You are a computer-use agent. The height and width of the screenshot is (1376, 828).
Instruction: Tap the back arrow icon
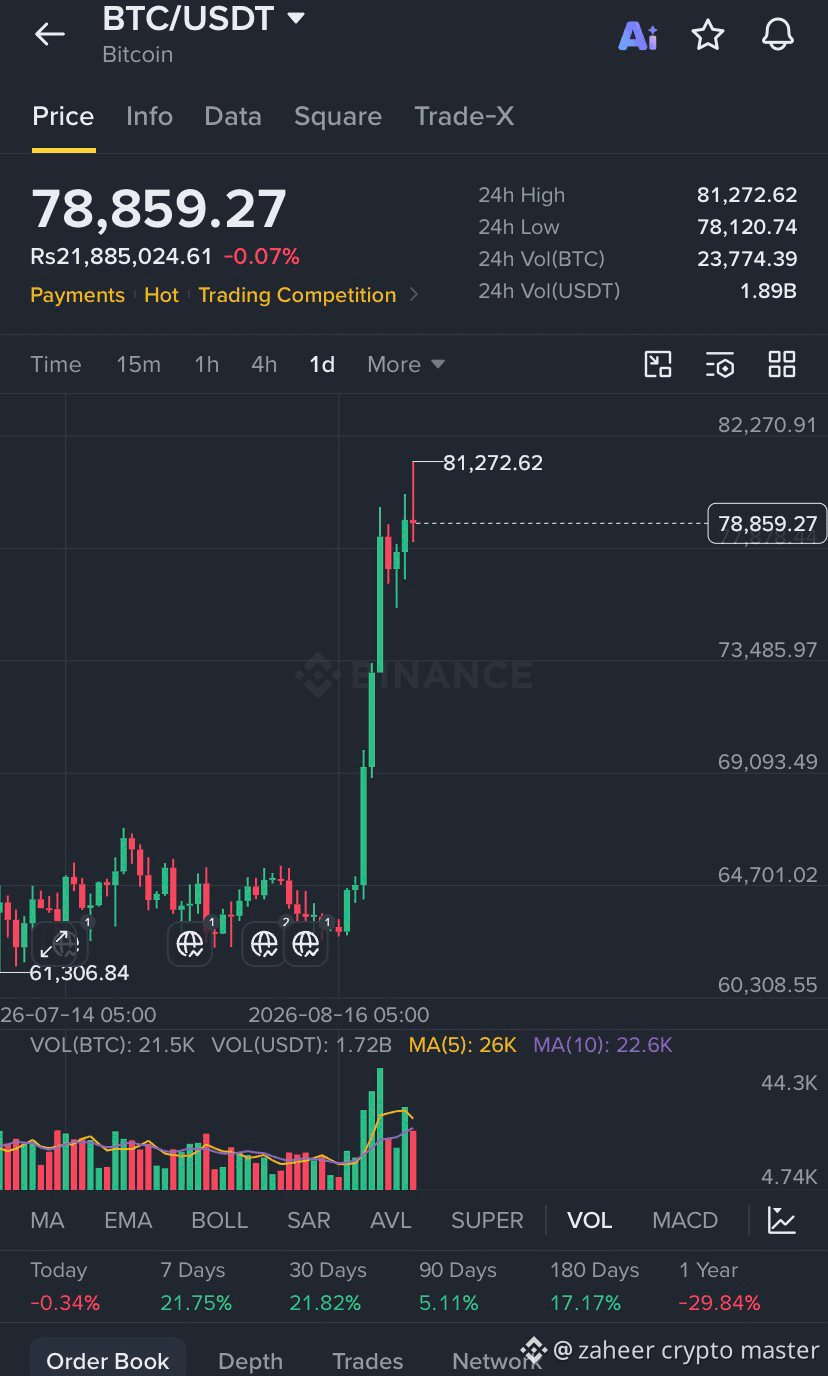(49, 34)
